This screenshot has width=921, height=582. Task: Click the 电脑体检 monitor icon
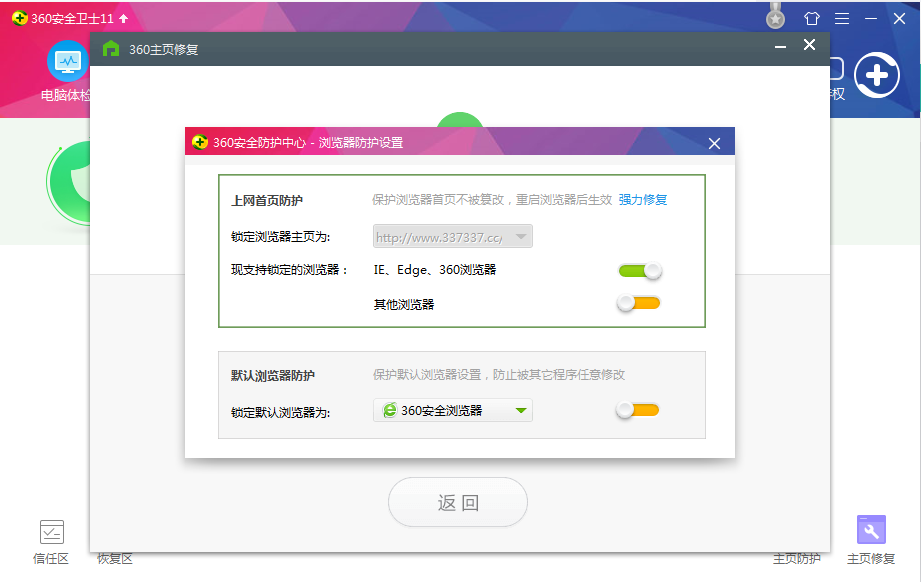[68, 60]
